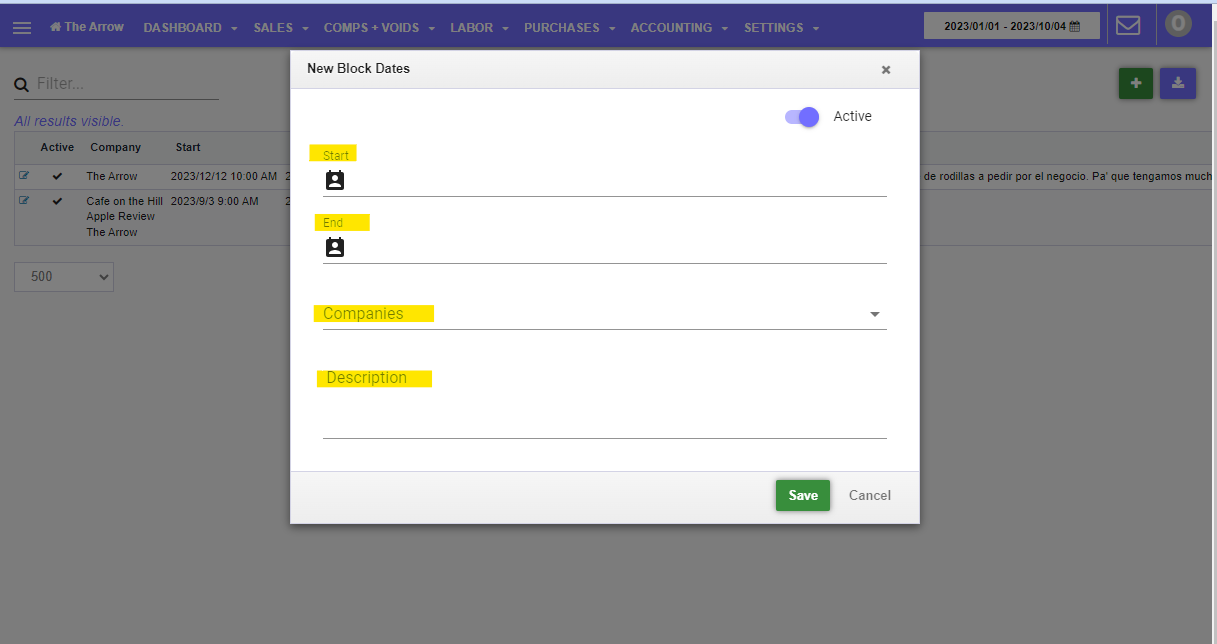
Task: Open the date range picker in header
Action: click(x=1012, y=27)
